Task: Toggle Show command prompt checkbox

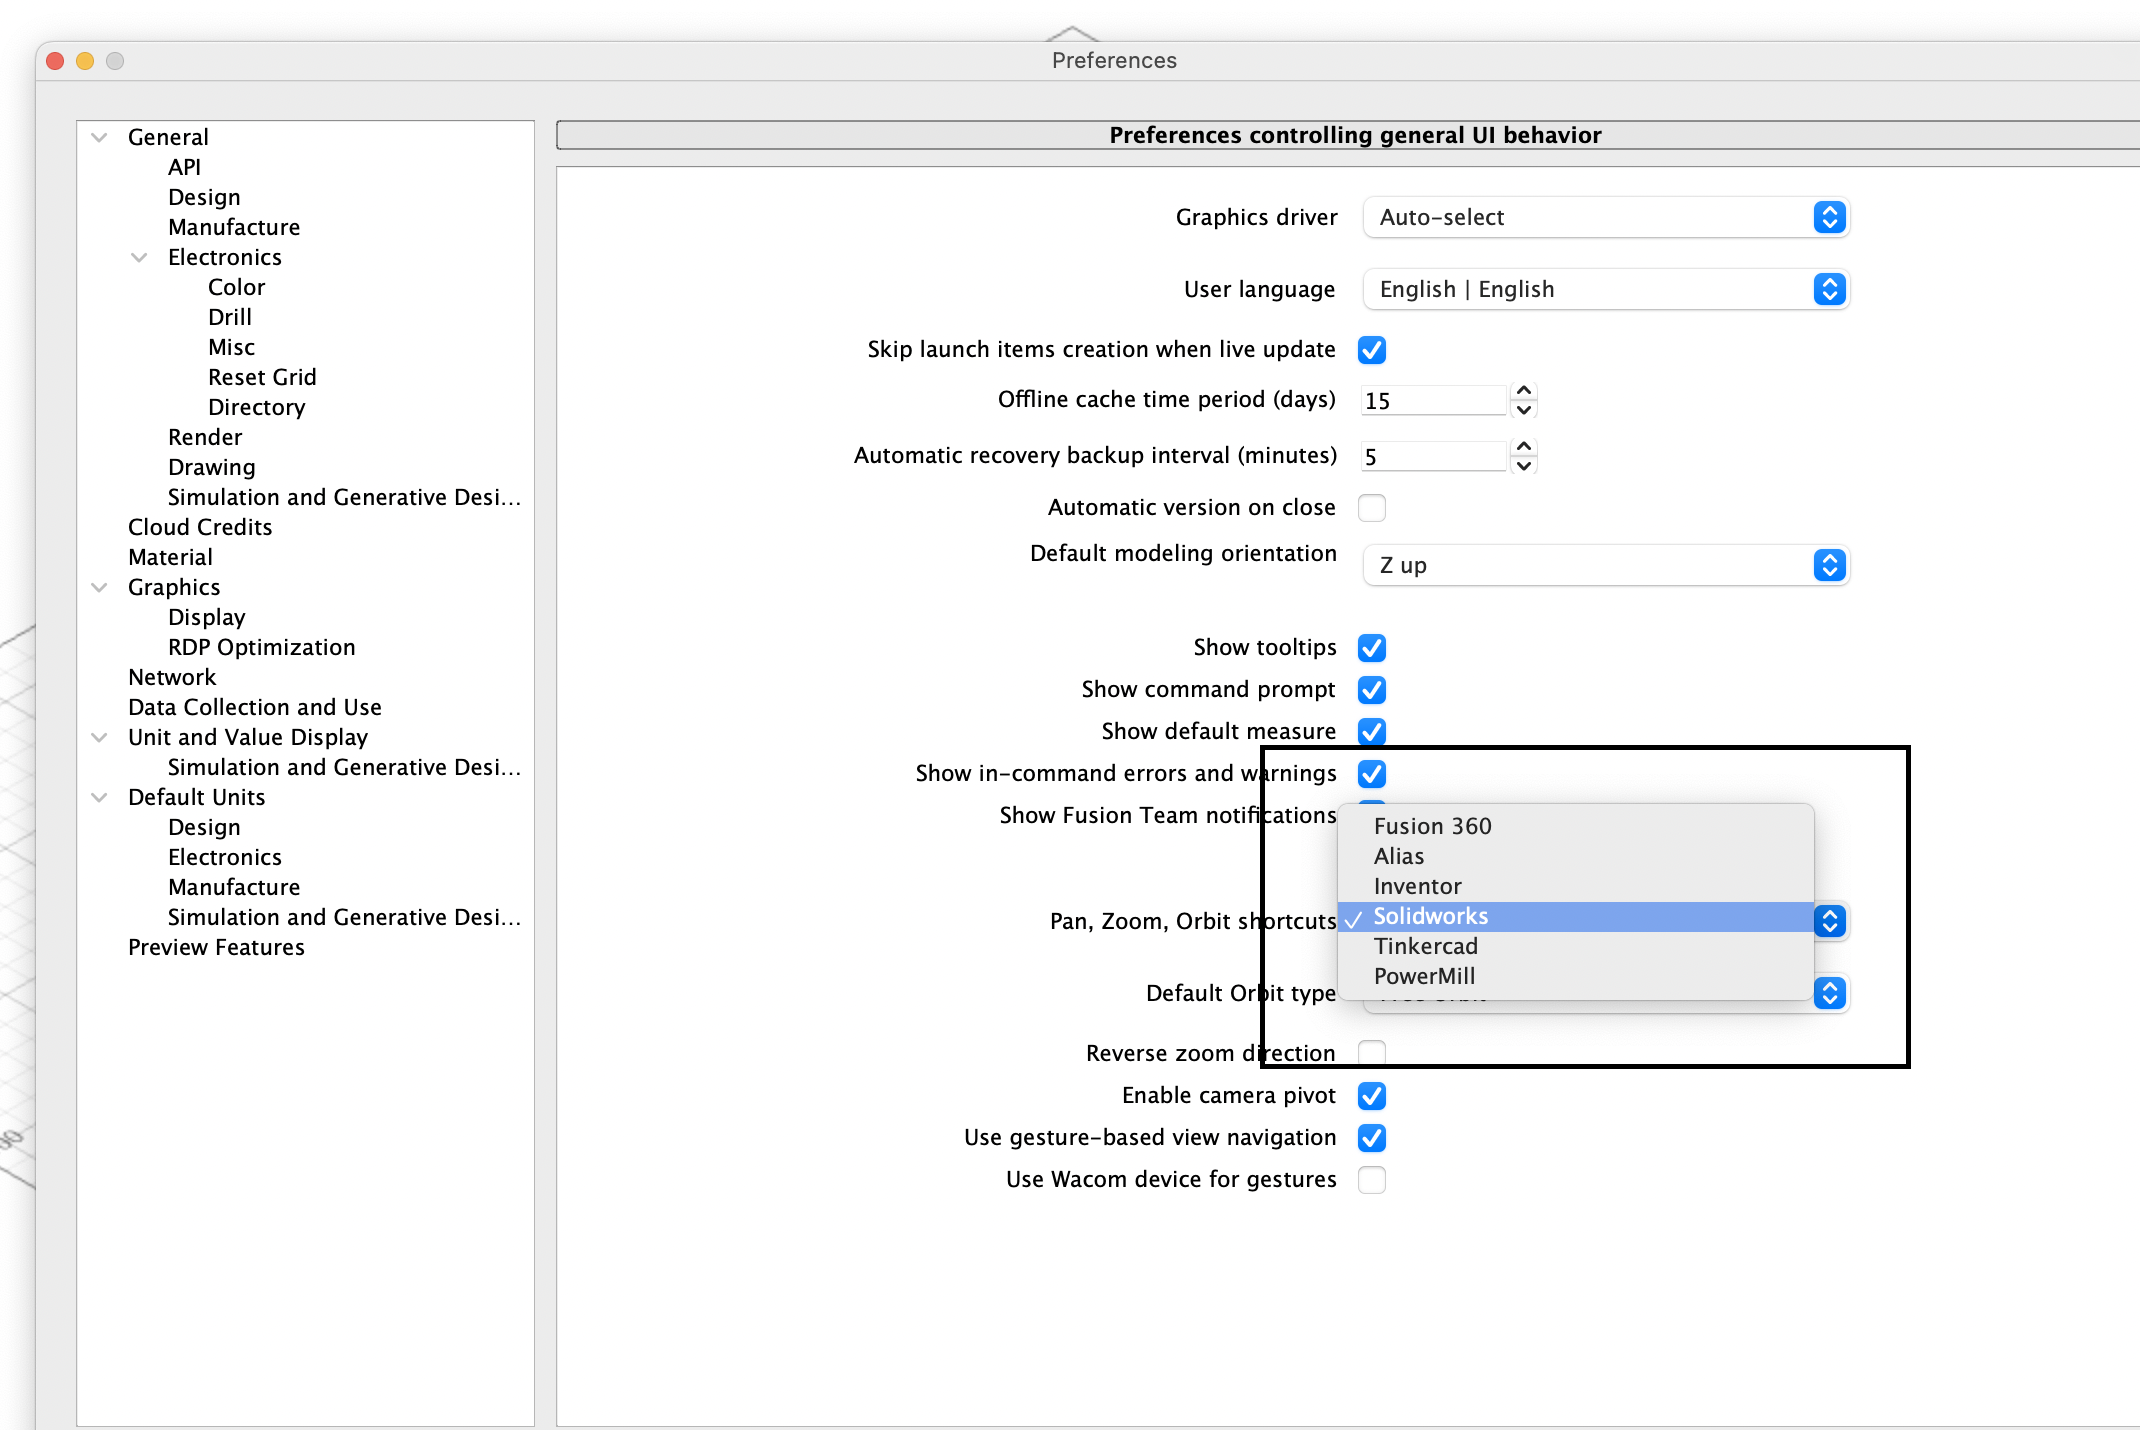Action: [x=1372, y=690]
